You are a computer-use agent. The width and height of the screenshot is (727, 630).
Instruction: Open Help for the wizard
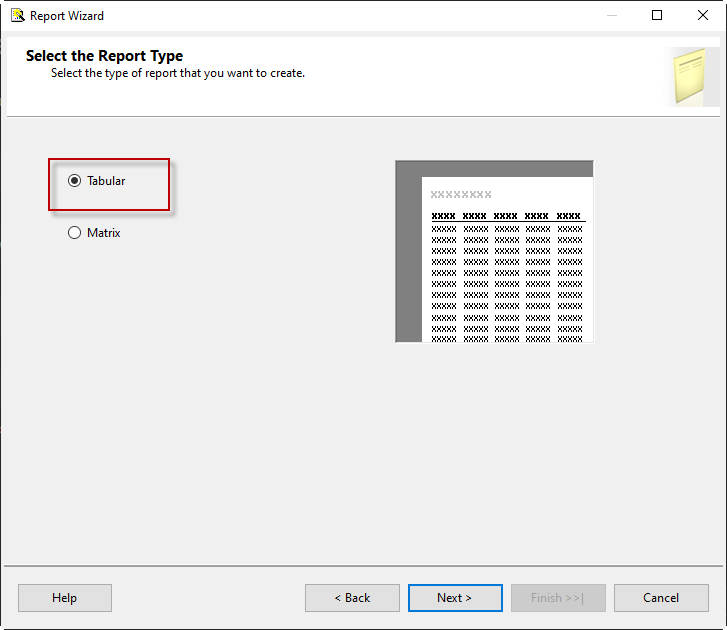(x=65, y=598)
